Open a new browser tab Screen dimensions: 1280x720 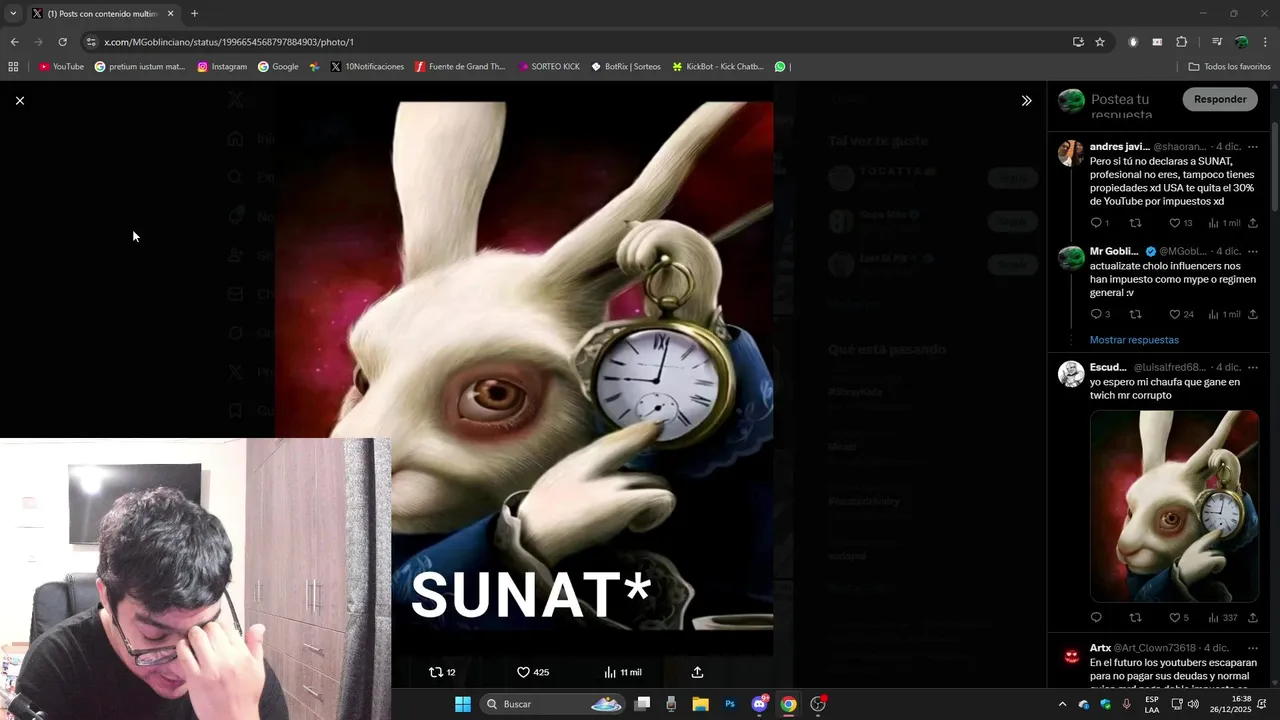(194, 14)
